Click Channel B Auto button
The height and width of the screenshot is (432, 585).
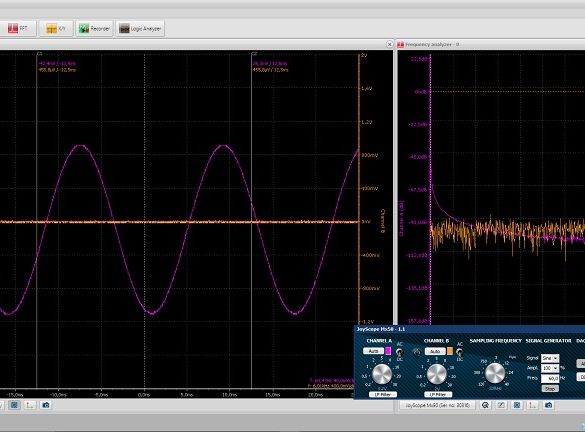coord(435,351)
